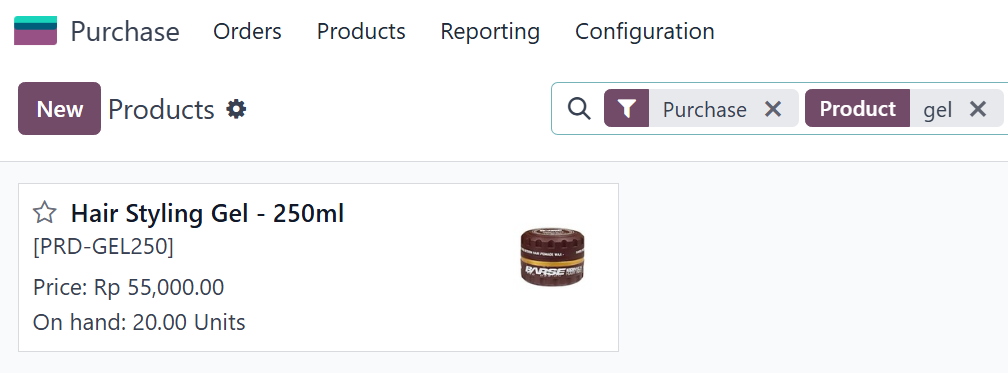This screenshot has width=1008, height=373.
Task: Open the Orders menu
Action: [248, 31]
